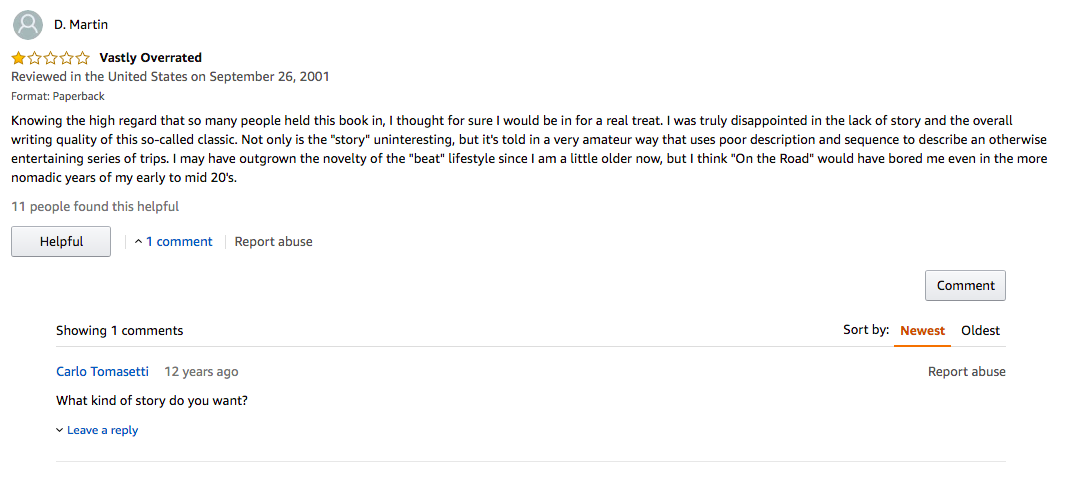Open Carlo Tomasetti's profile link
Screen dimensions: 1089x478
(x=102, y=371)
